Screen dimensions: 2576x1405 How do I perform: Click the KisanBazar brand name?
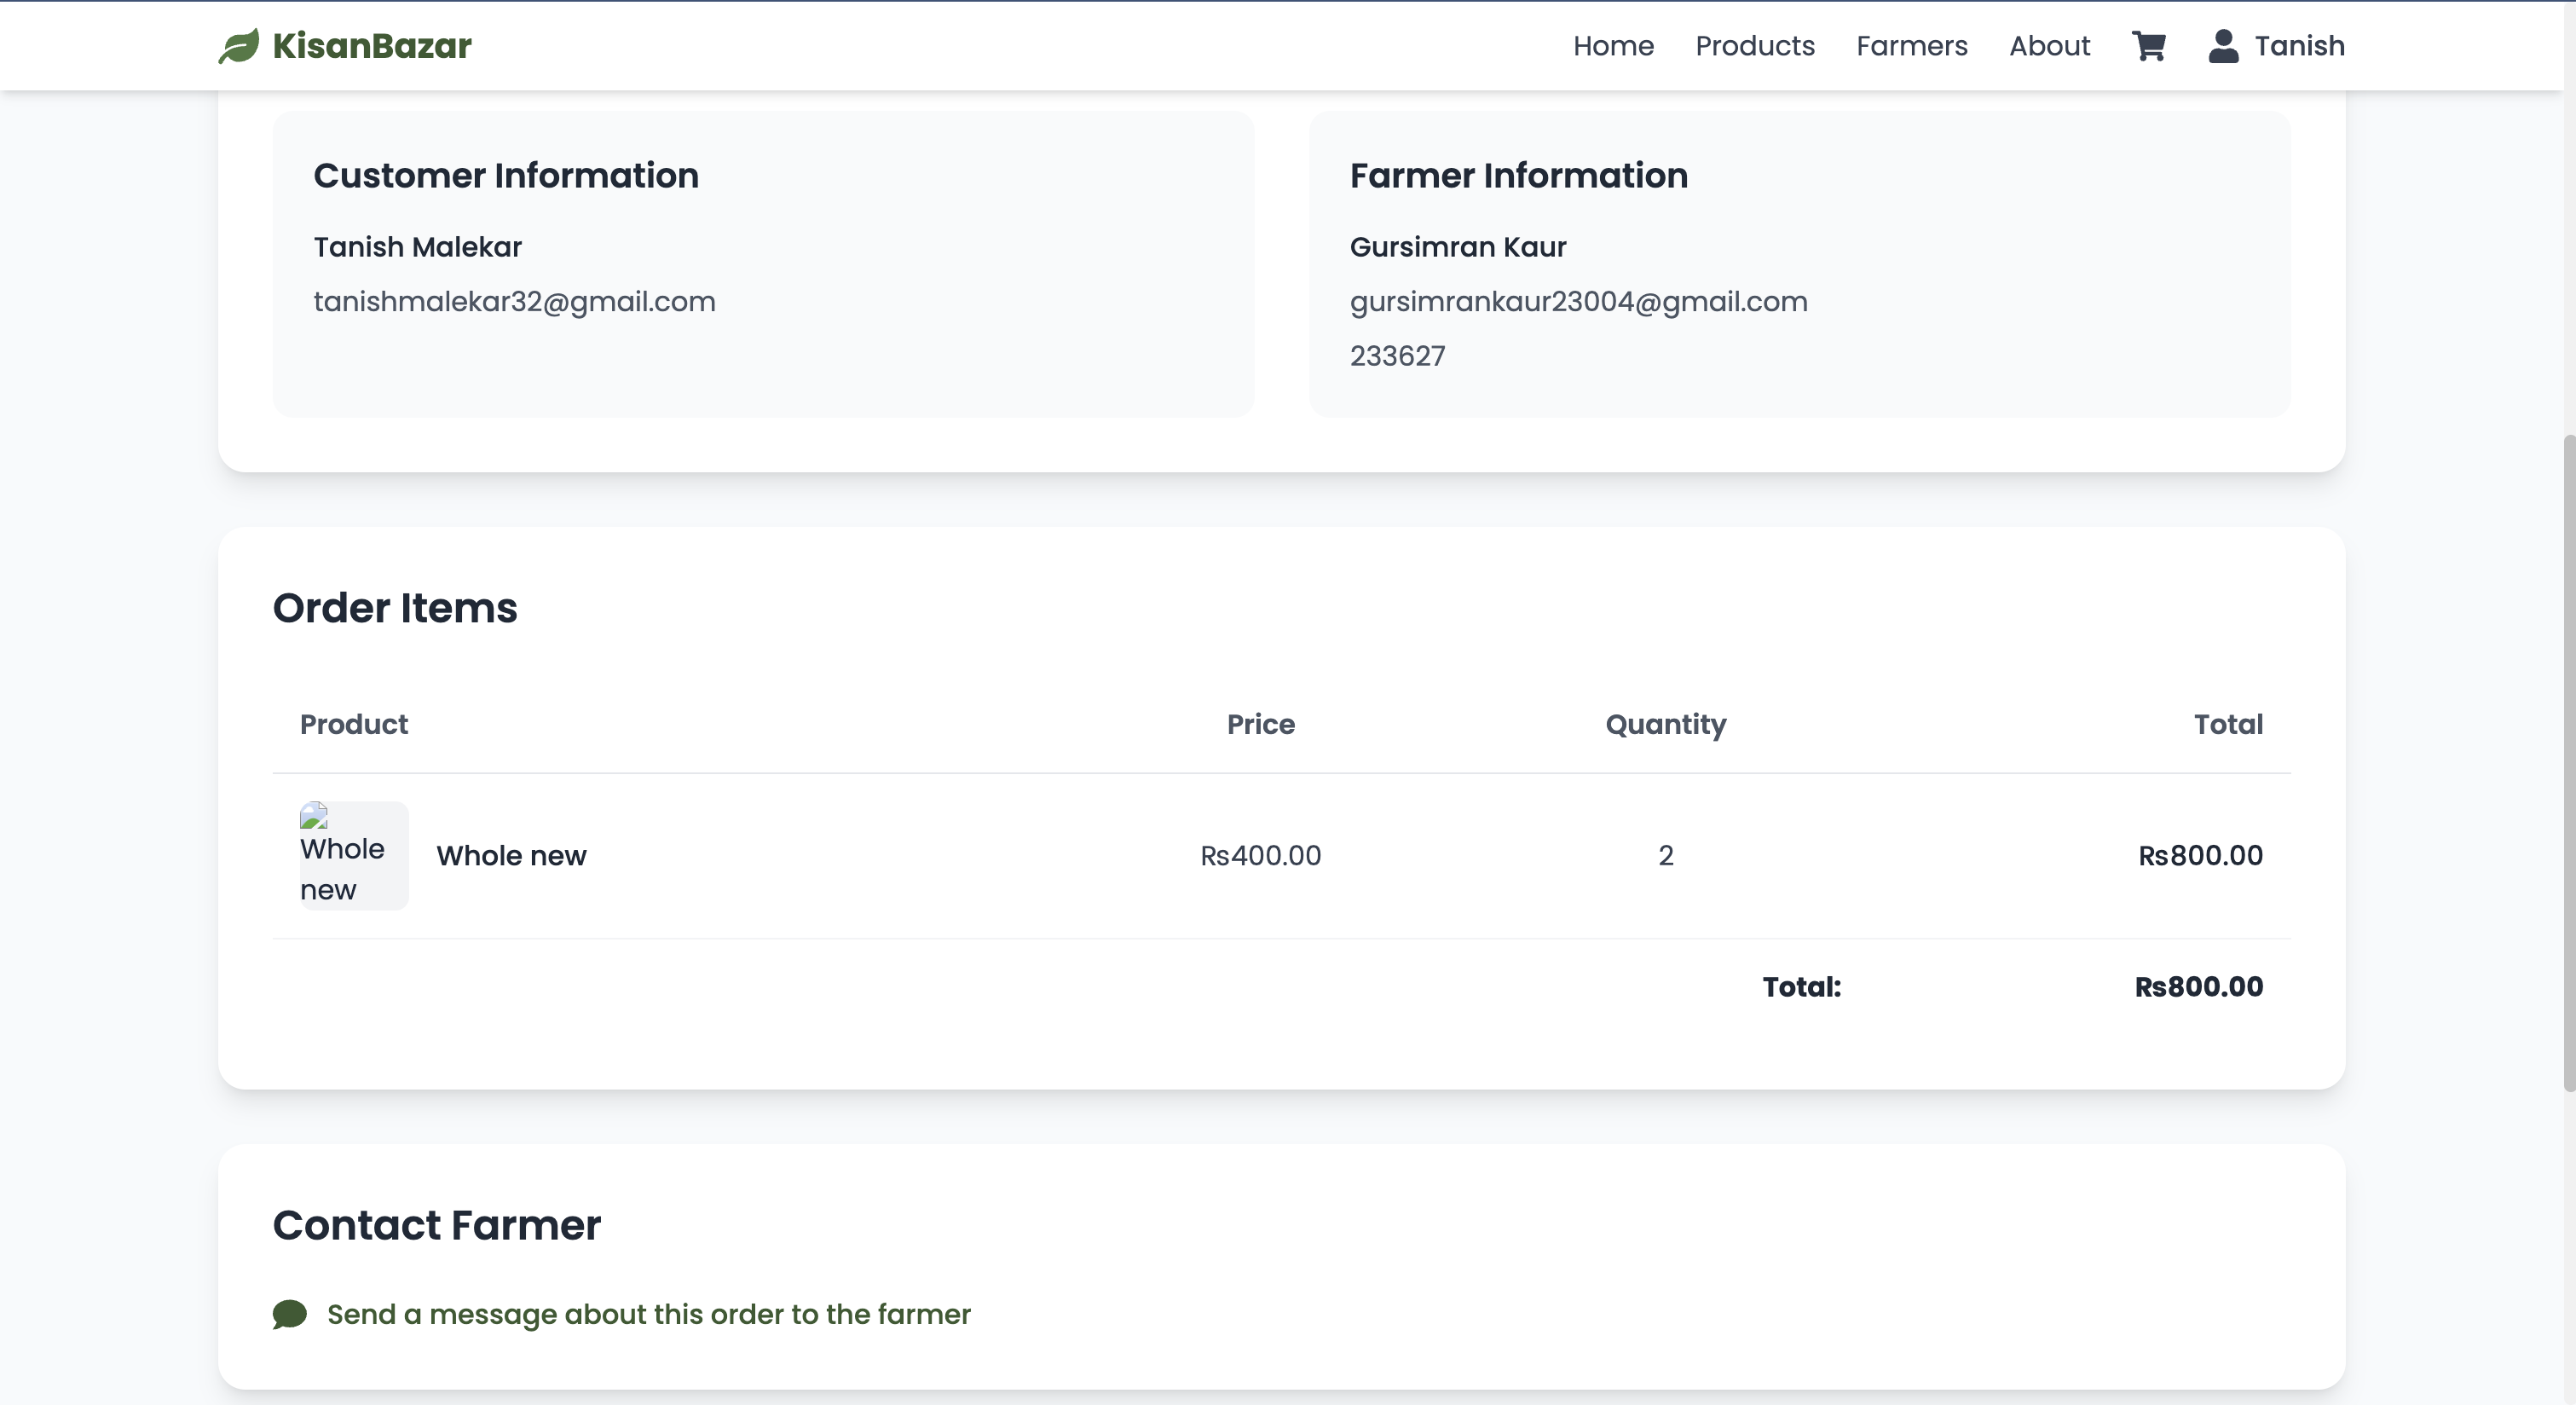372,46
